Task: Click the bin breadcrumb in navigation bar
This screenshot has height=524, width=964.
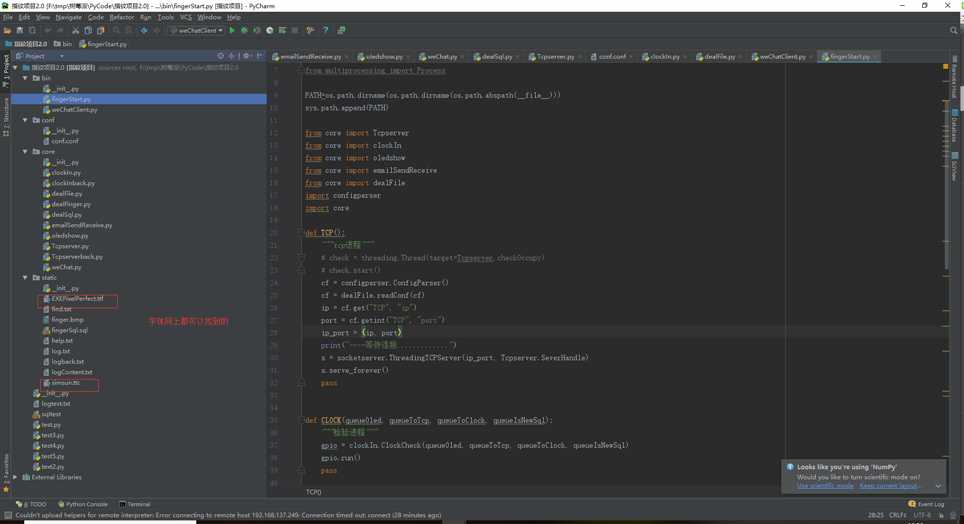Action: (x=63, y=44)
